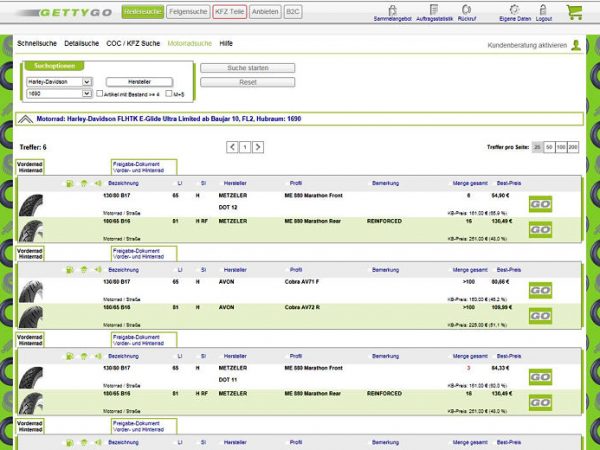Click page number 1 field

(x=245, y=147)
